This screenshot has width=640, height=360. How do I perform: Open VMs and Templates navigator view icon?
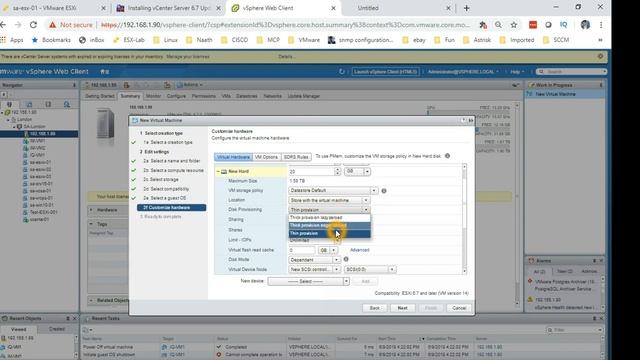29,104
